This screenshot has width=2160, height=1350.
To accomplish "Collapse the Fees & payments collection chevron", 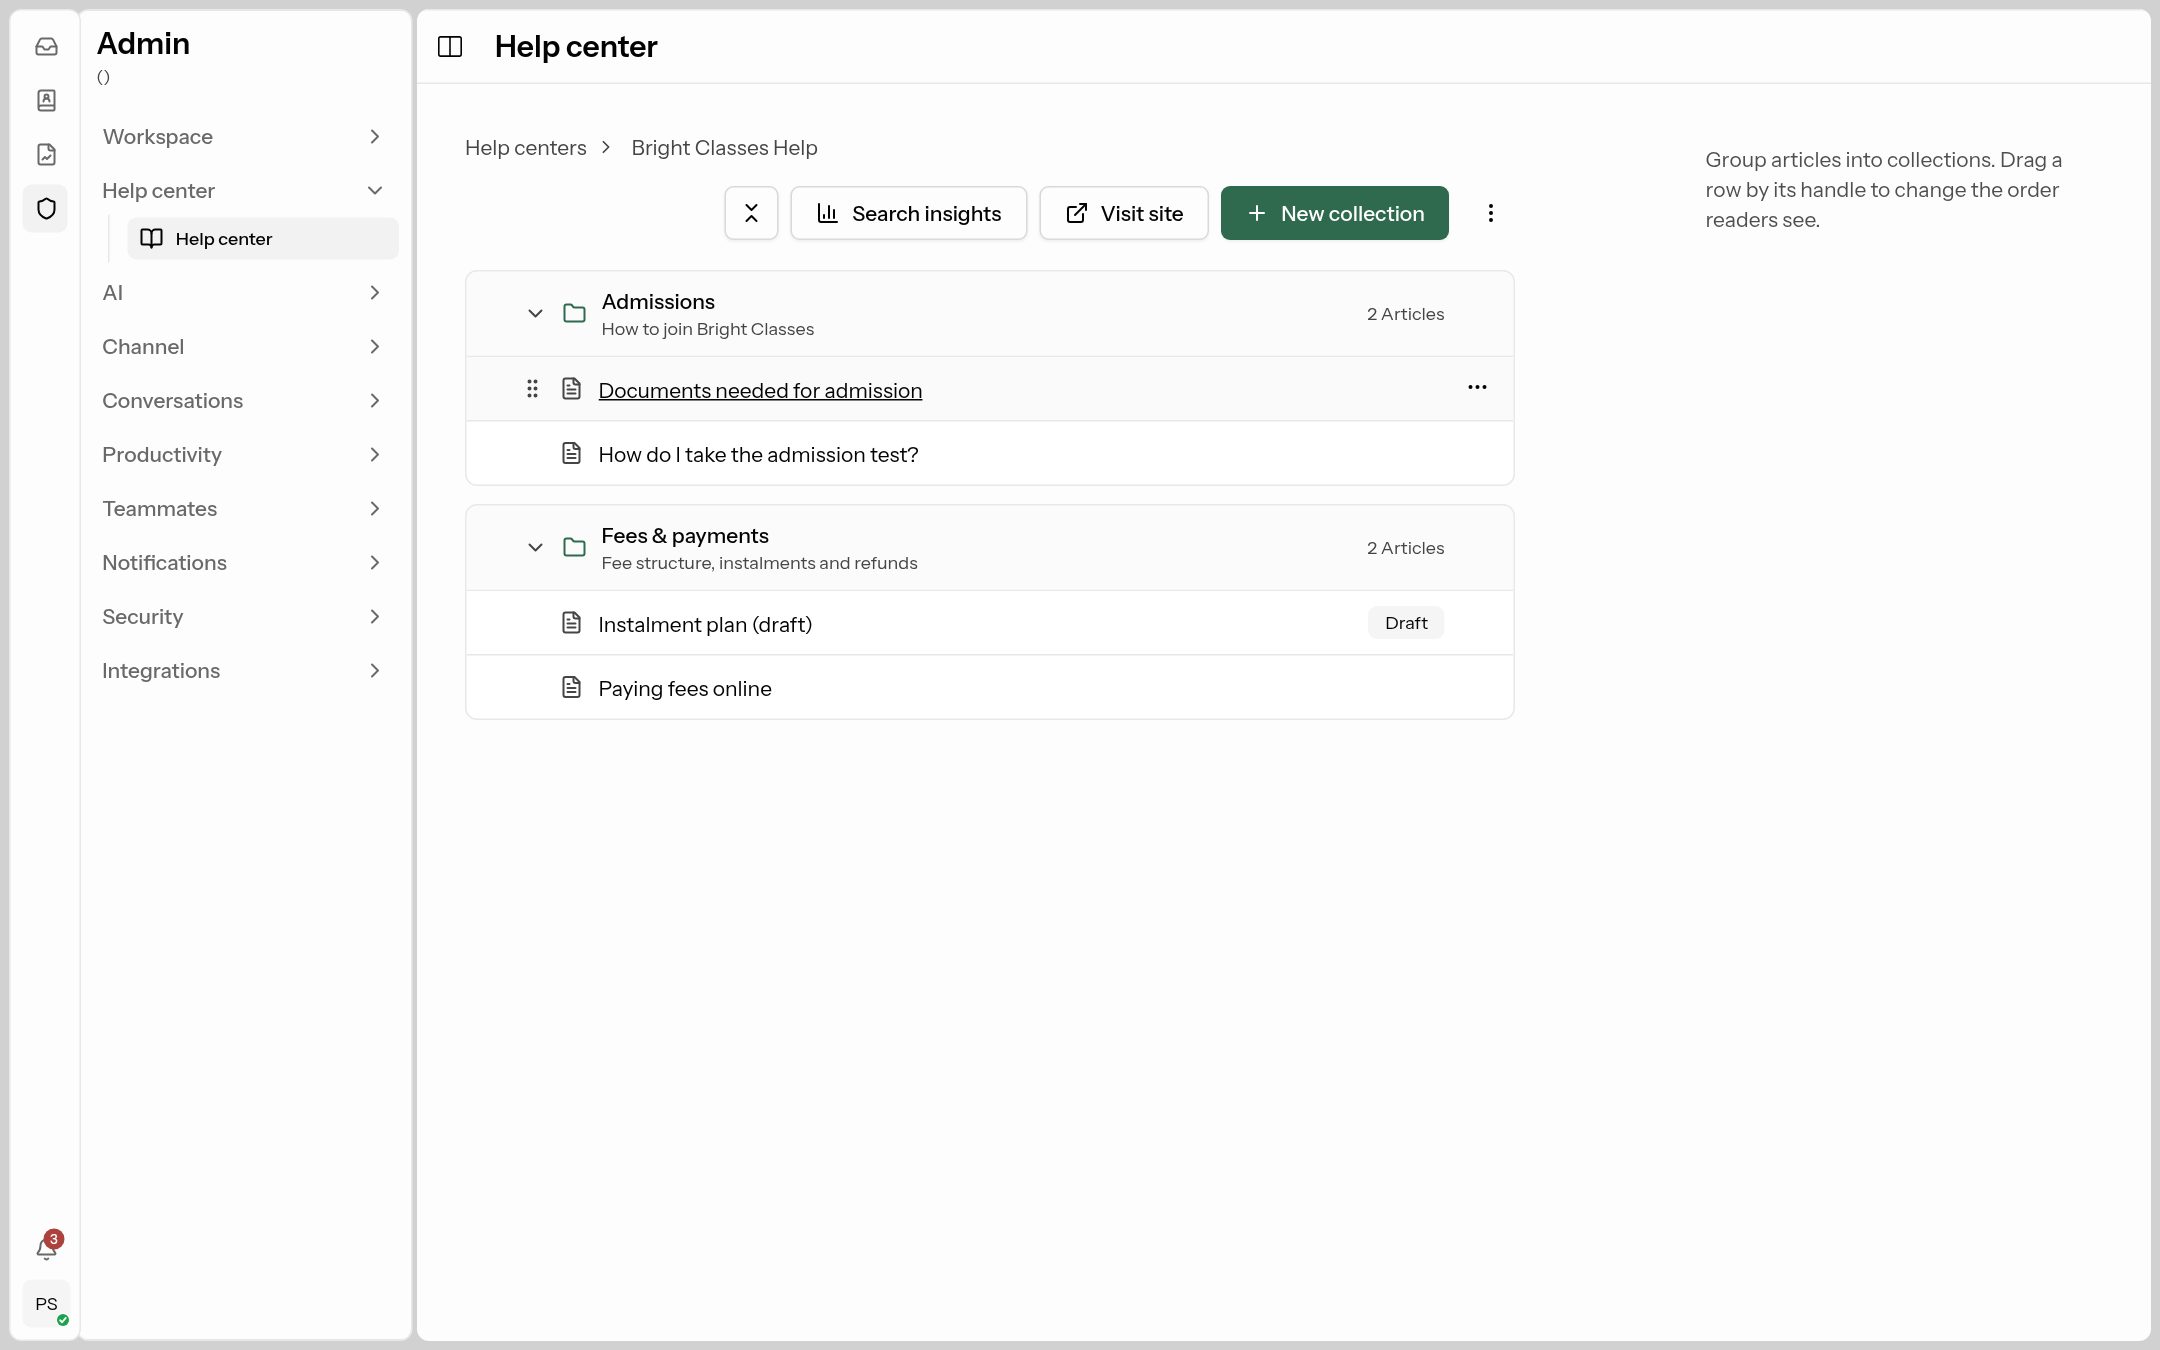I will (535, 548).
